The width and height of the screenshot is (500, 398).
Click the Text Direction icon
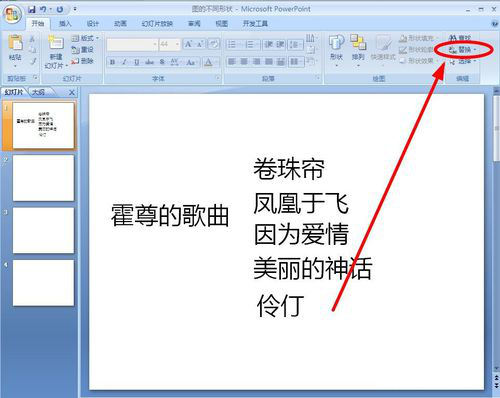coord(310,38)
